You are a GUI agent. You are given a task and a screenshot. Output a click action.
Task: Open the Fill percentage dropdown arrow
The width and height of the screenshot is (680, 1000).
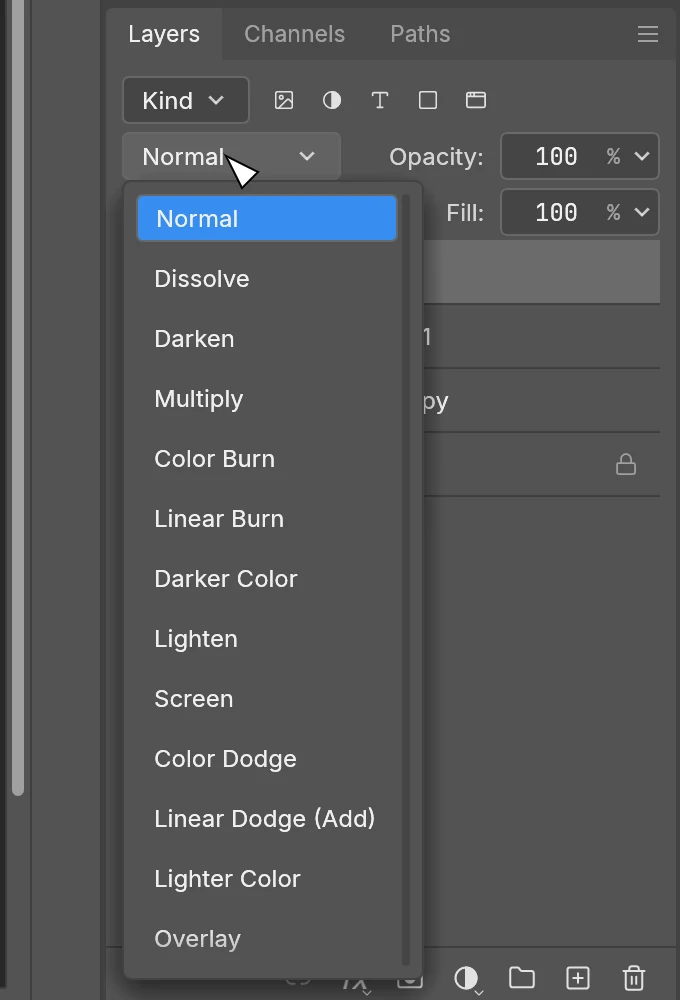click(642, 212)
